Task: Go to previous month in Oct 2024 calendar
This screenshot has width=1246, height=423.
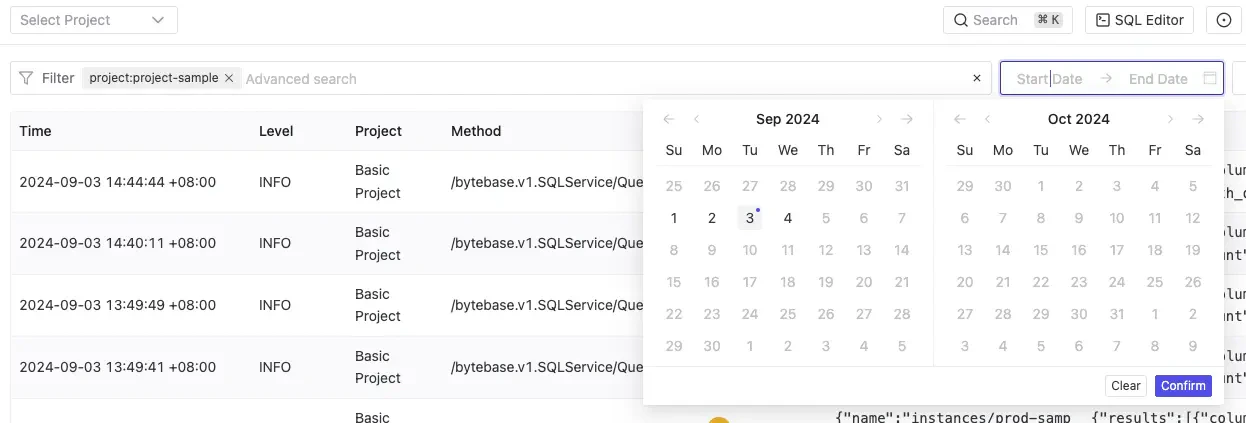Action: tap(988, 119)
